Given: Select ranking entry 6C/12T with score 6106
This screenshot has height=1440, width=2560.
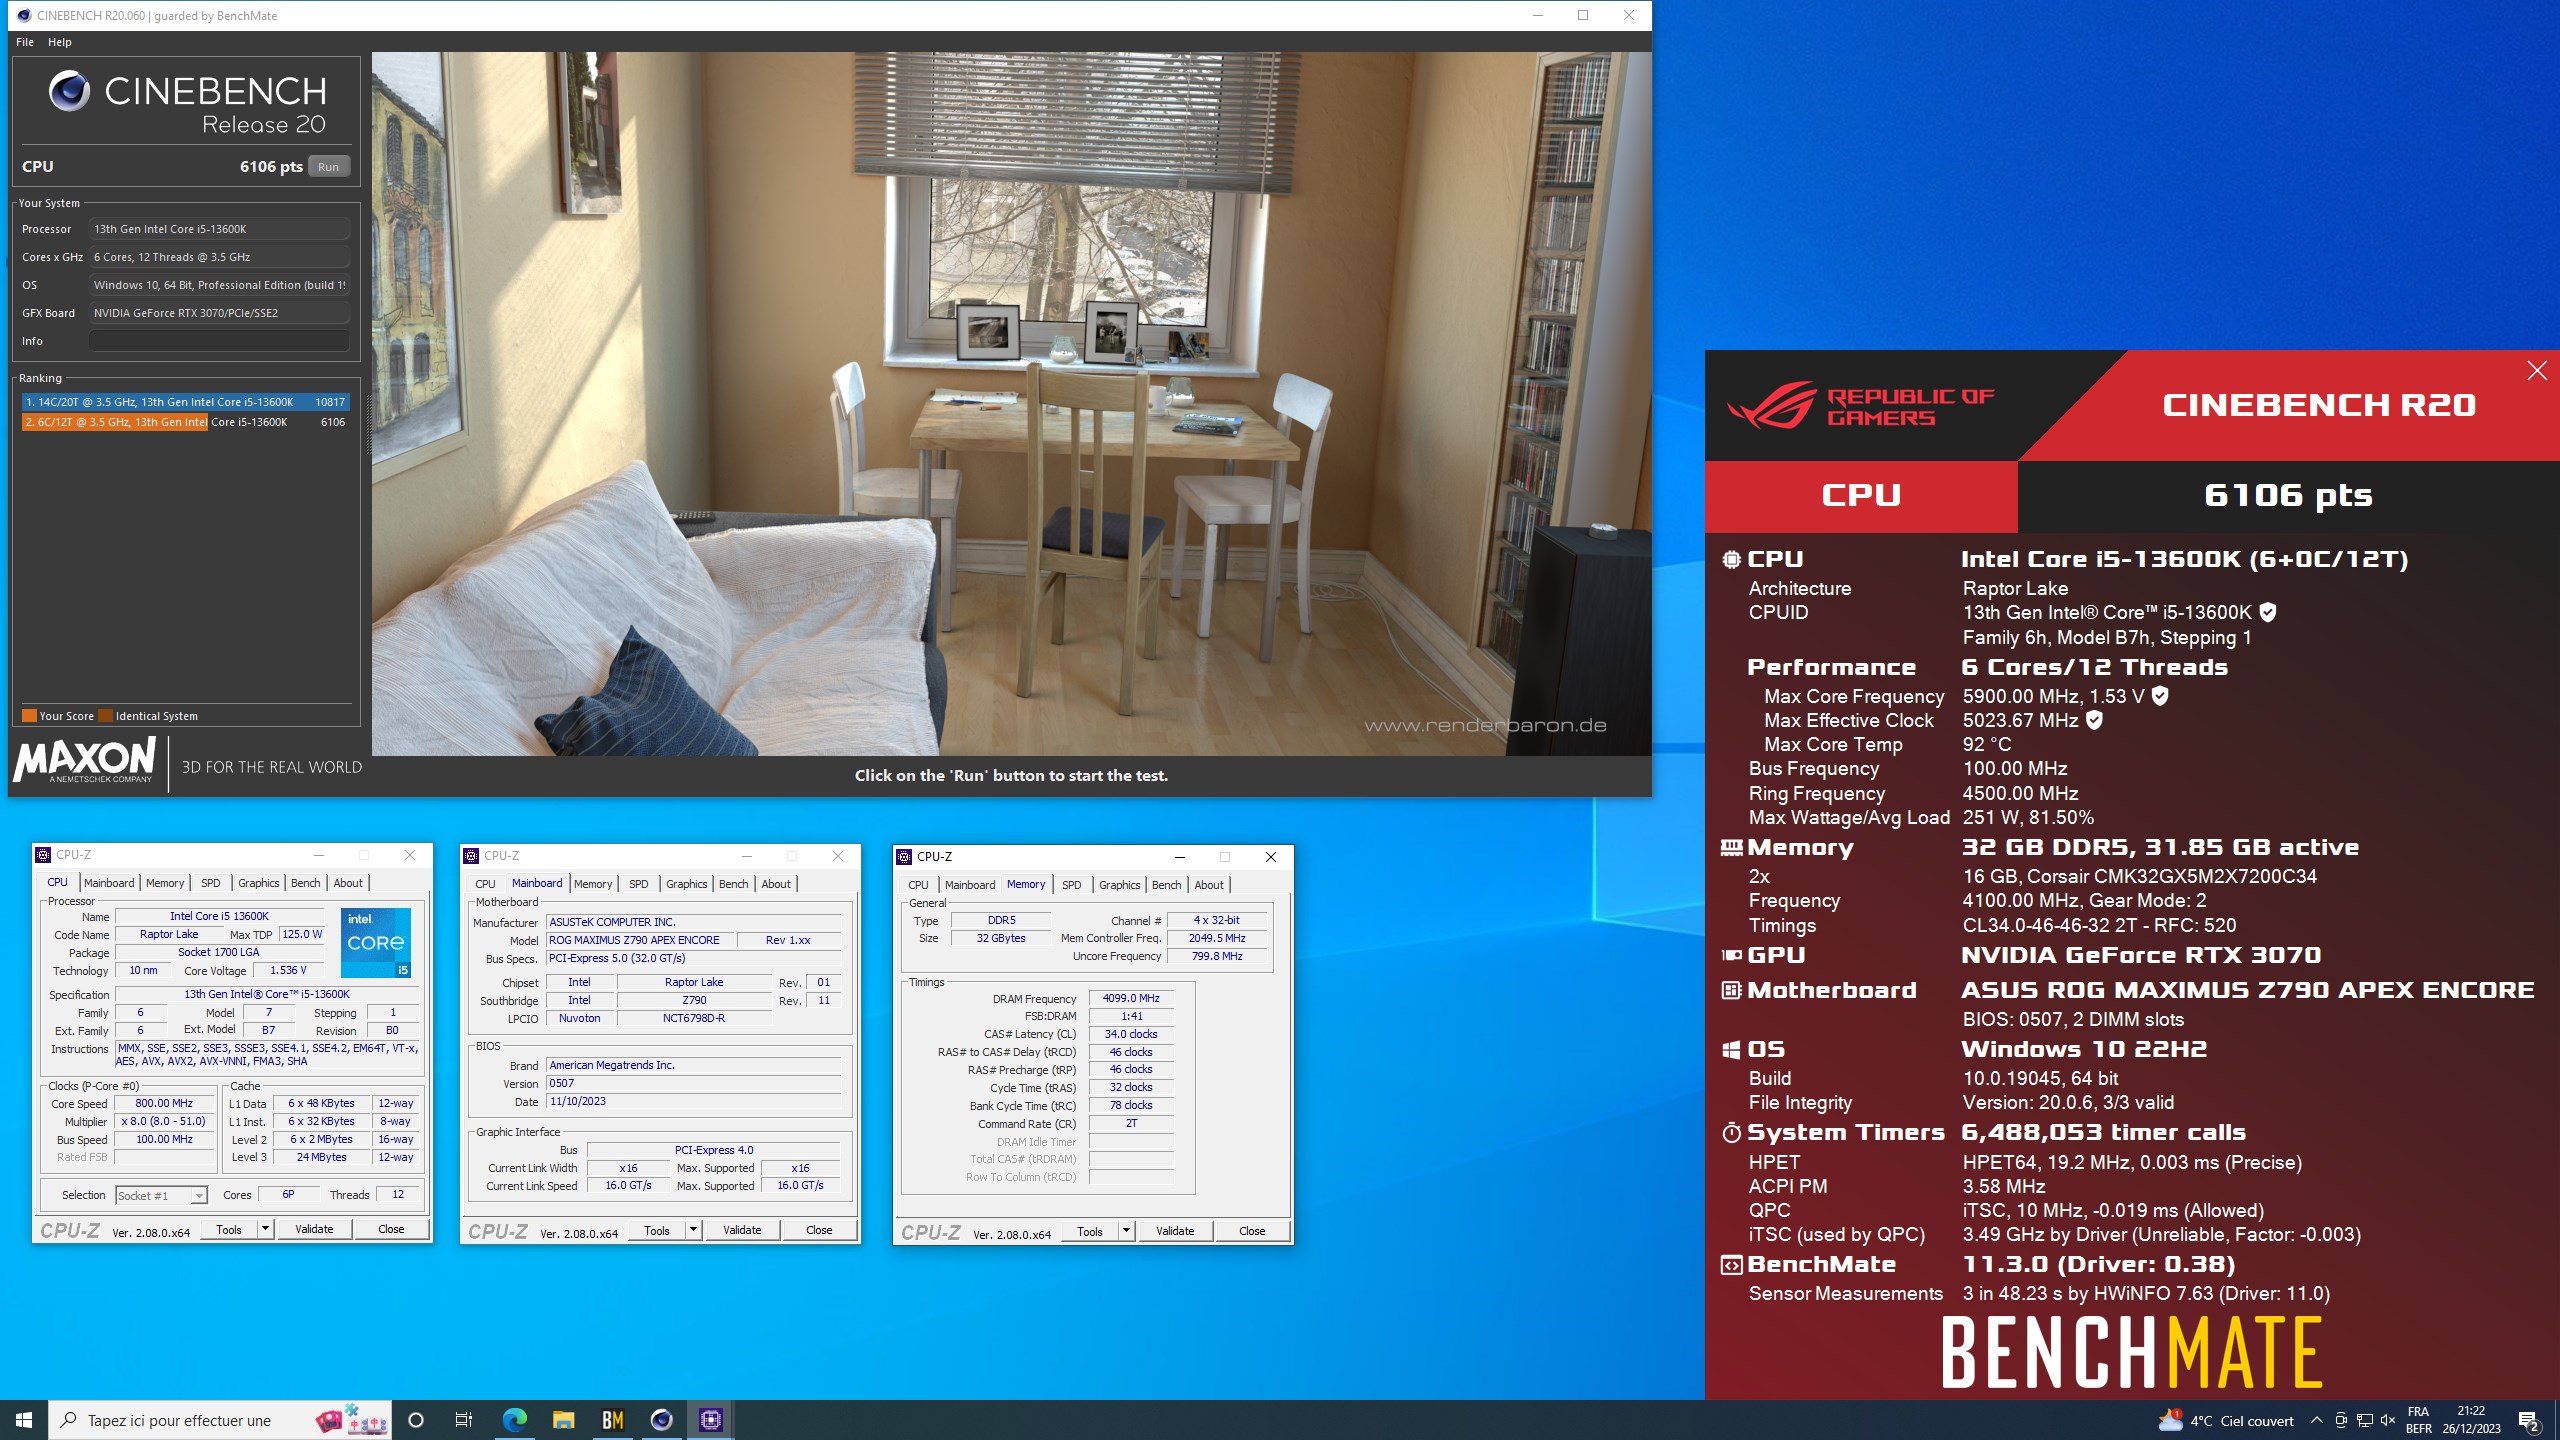Looking at the screenshot, I should tap(185, 422).
